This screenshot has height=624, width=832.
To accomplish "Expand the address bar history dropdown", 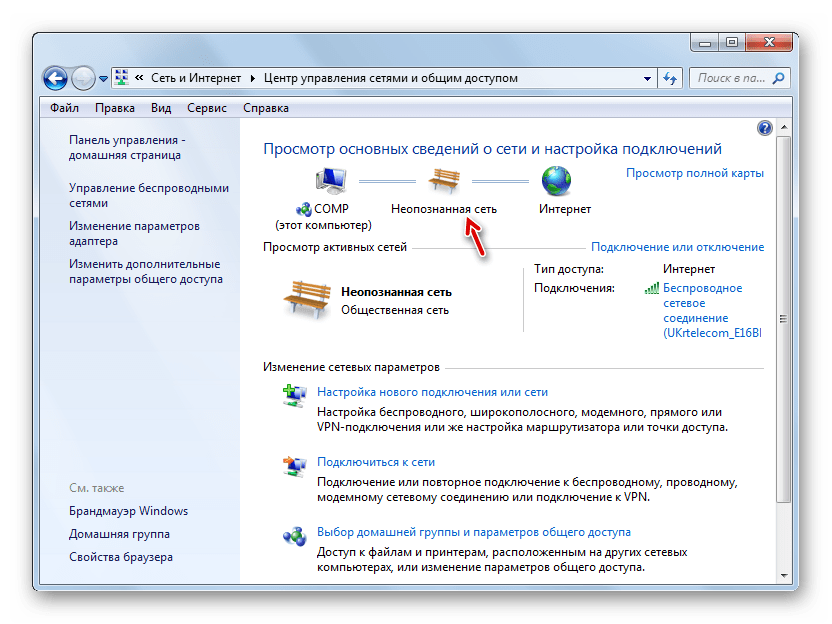I will point(647,79).
